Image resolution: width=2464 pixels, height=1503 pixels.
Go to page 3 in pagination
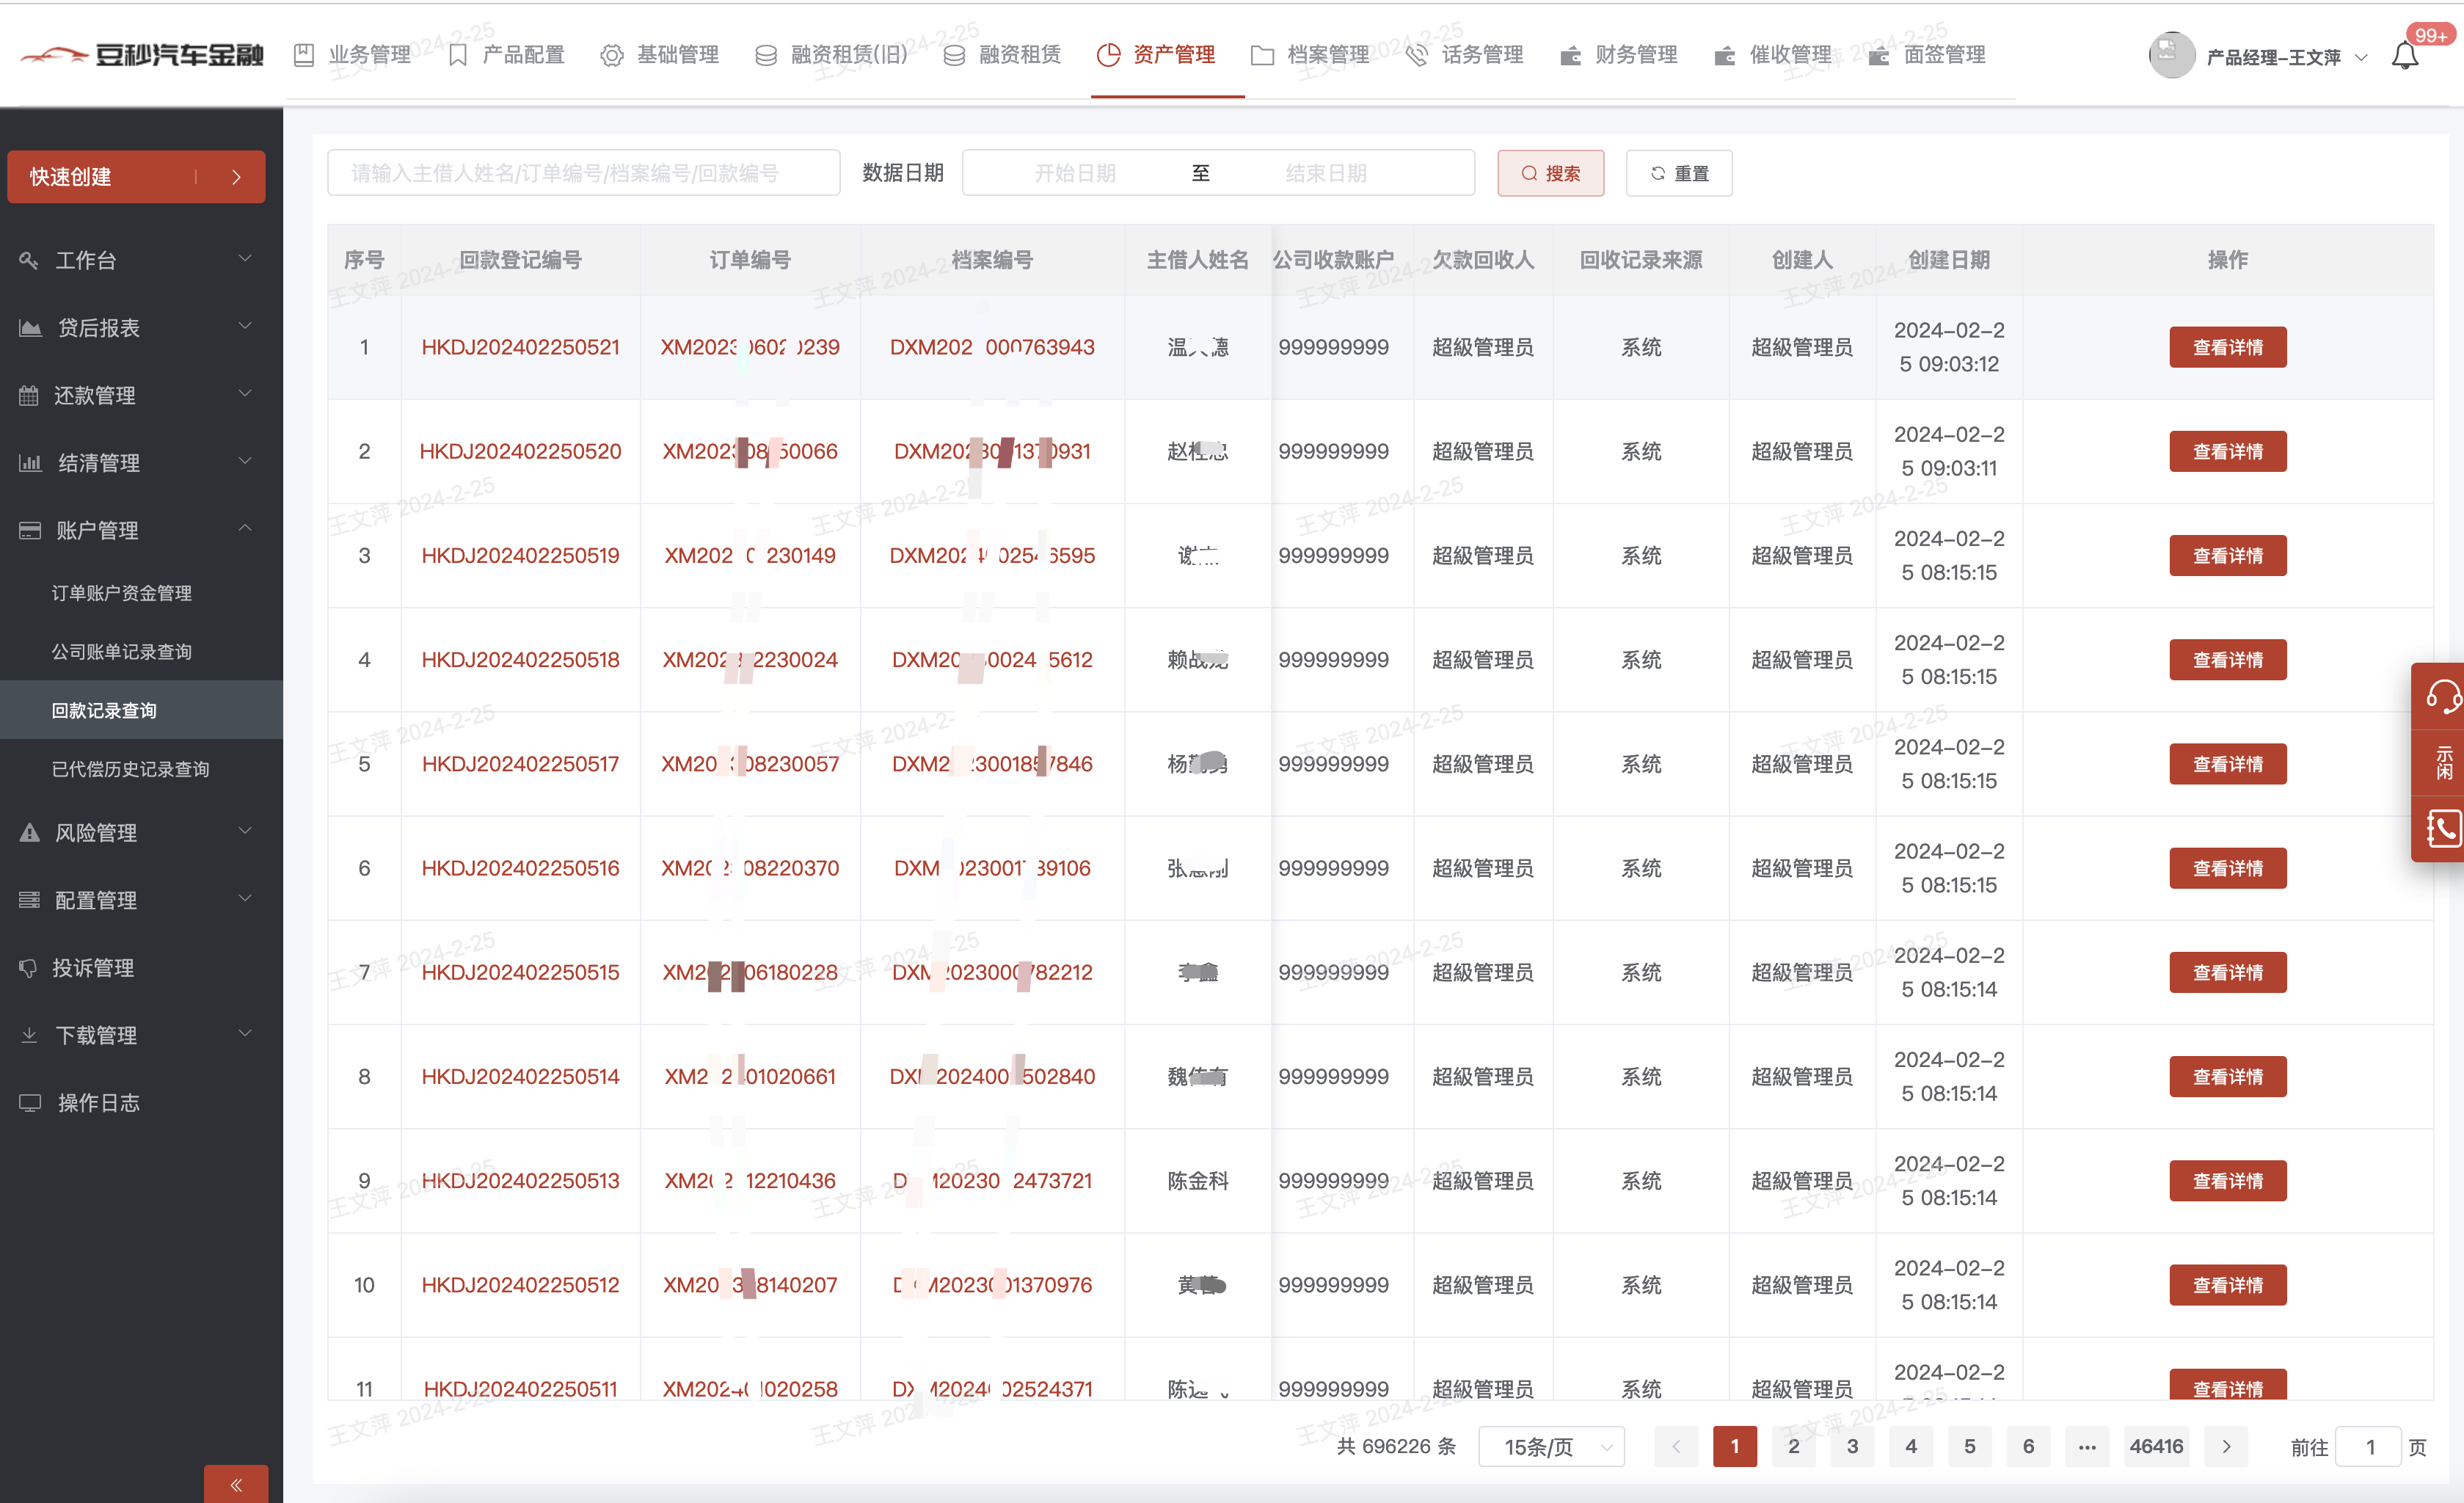[x=1852, y=1446]
